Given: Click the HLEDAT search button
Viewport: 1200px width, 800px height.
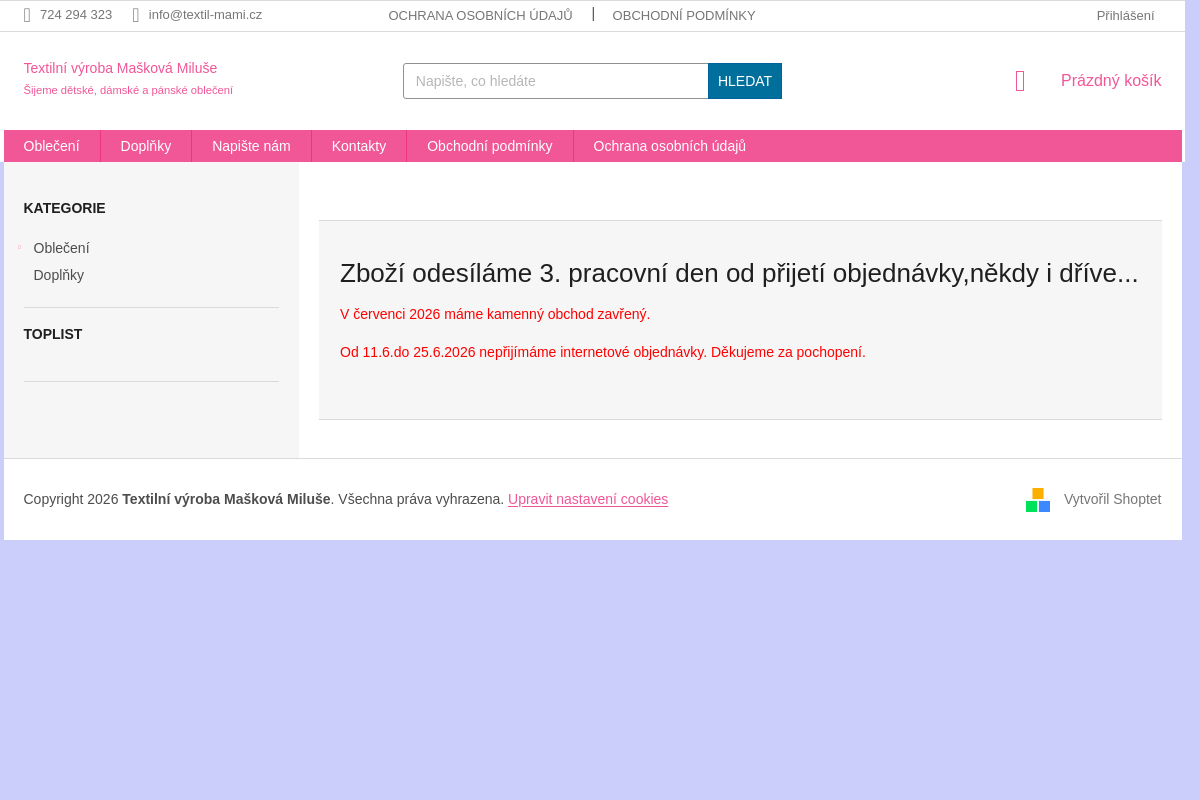Looking at the screenshot, I should tap(745, 81).
